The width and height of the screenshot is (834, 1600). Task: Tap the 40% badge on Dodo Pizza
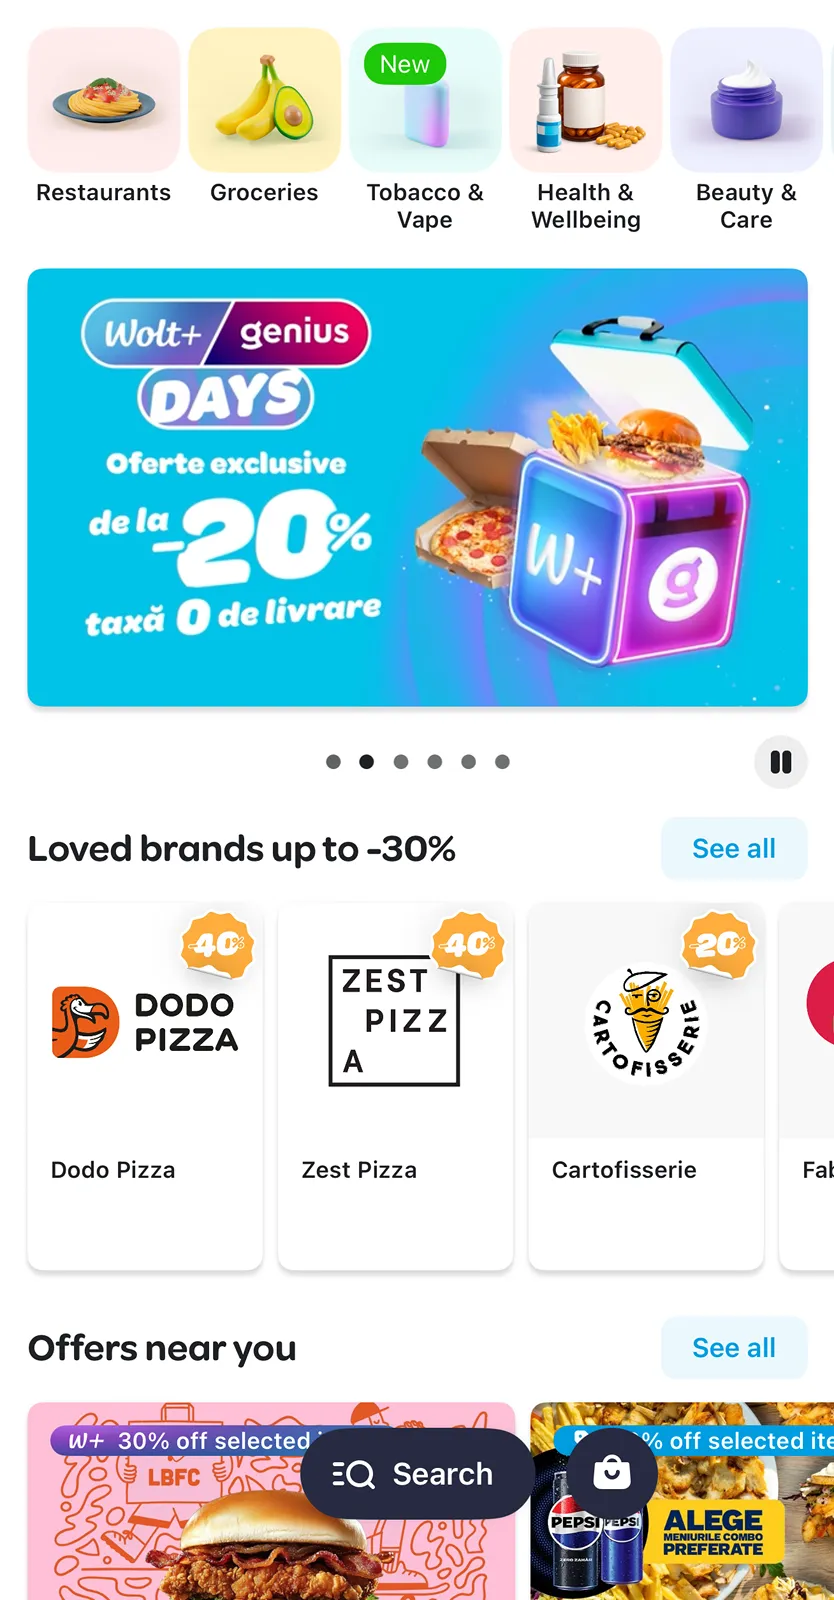(x=218, y=944)
